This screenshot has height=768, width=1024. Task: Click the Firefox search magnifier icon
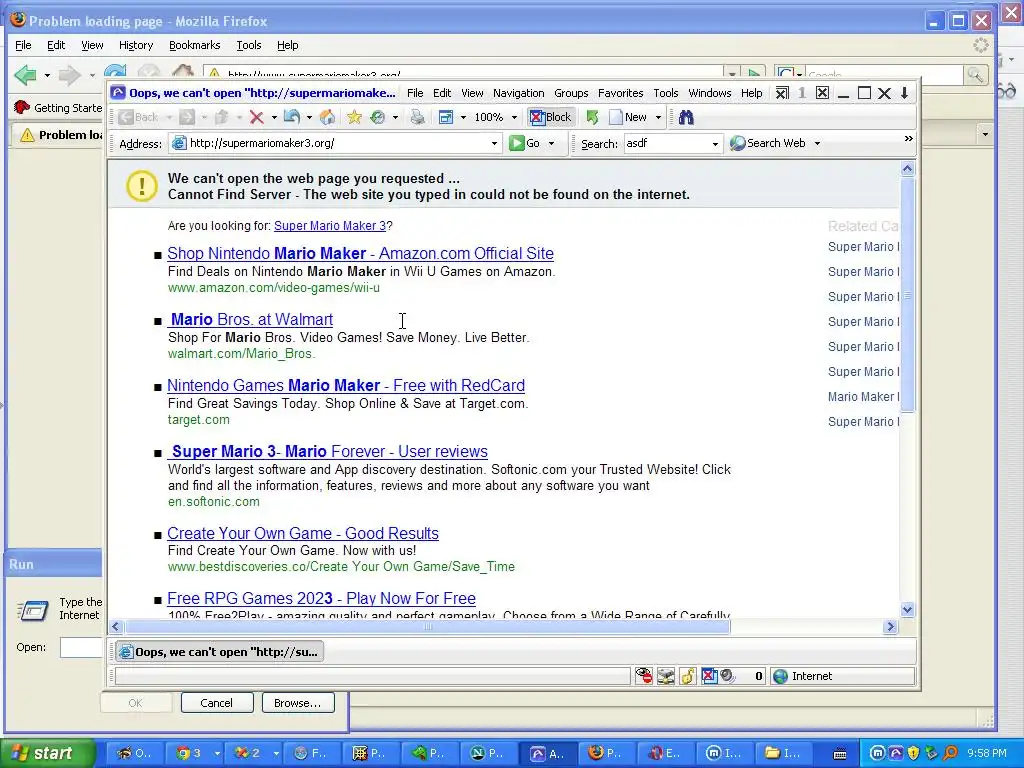[x=975, y=75]
